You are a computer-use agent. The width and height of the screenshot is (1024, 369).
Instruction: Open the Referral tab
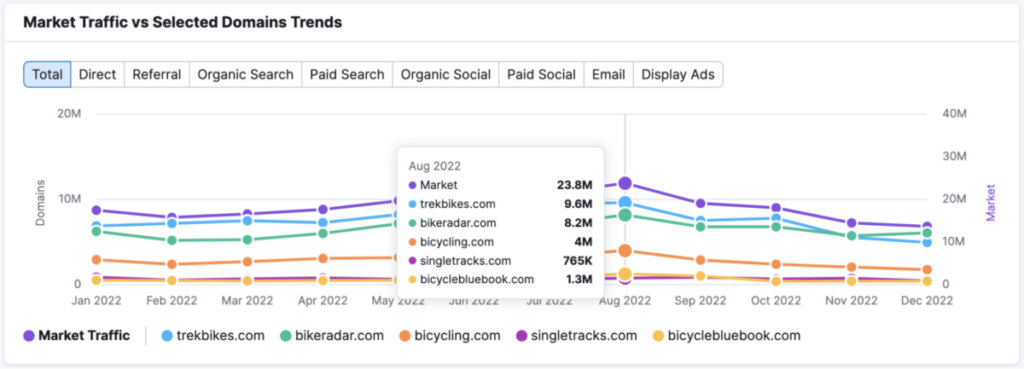pos(157,74)
